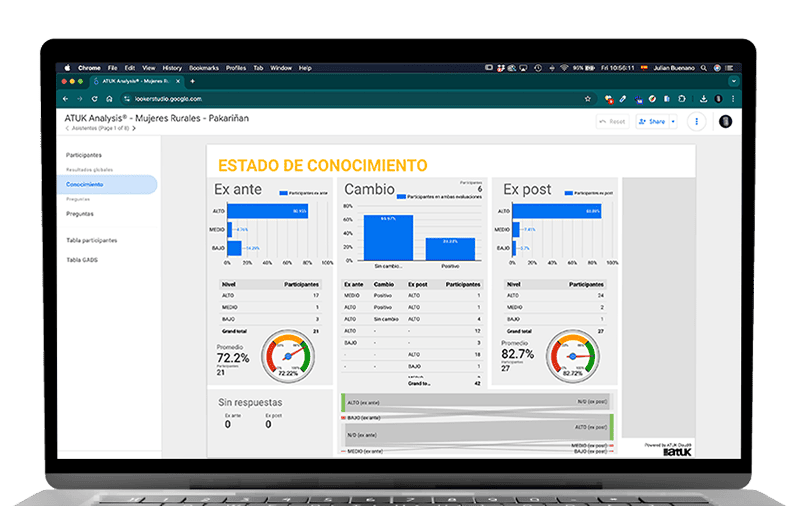The height and width of the screenshot is (506, 800).
Task: Click the Reset button
Action: point(612,122)
